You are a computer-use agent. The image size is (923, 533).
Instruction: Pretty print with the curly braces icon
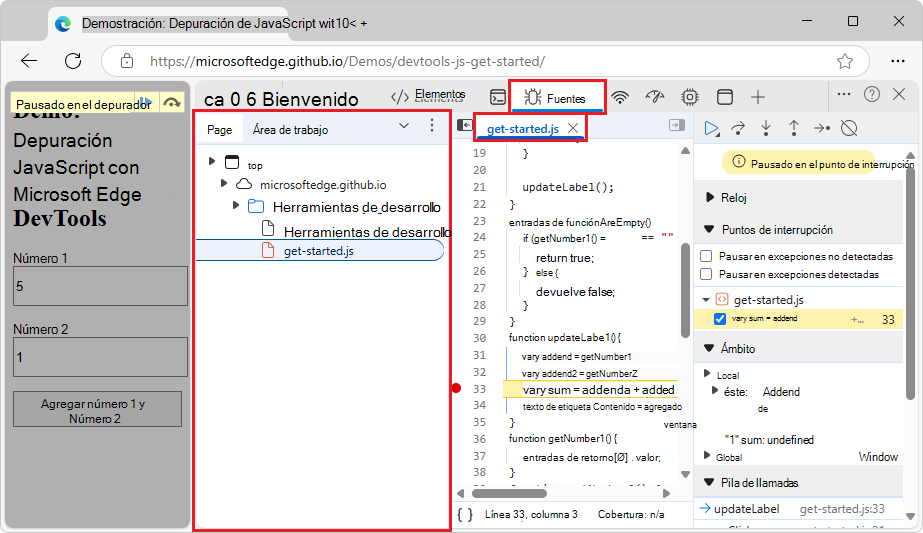coord(465,514)
